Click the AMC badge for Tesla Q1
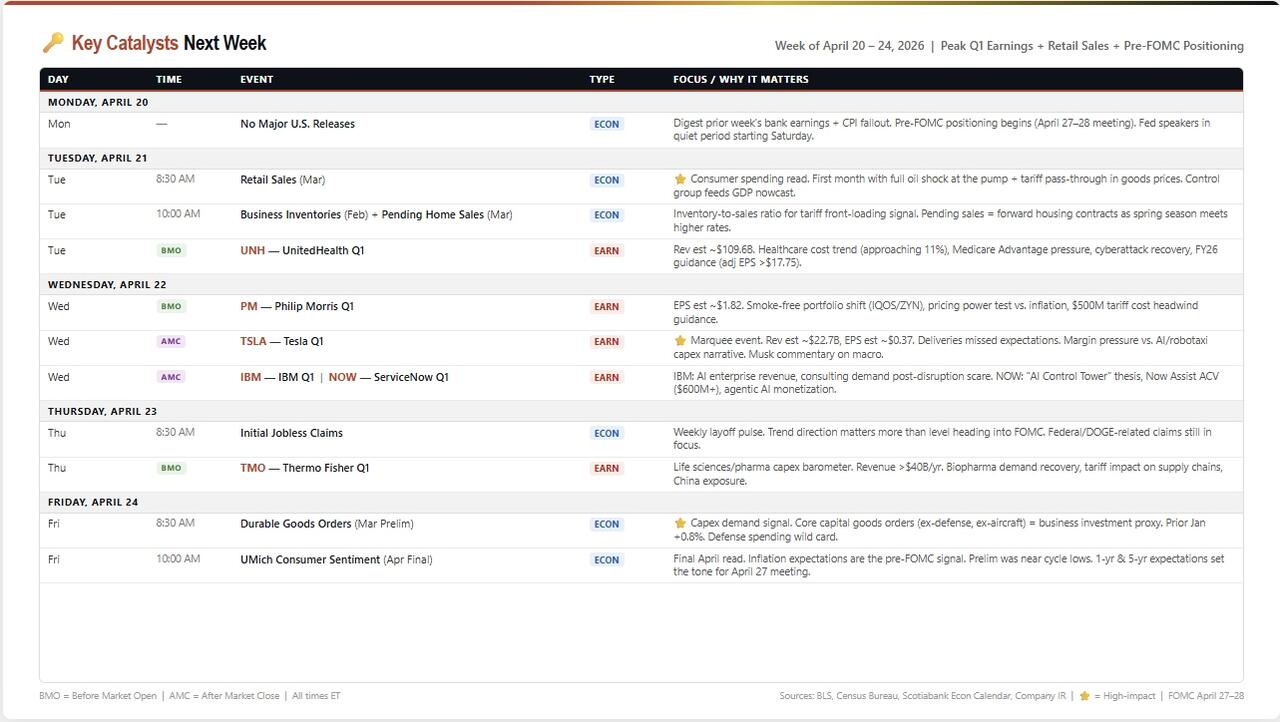 pos(171,342)
